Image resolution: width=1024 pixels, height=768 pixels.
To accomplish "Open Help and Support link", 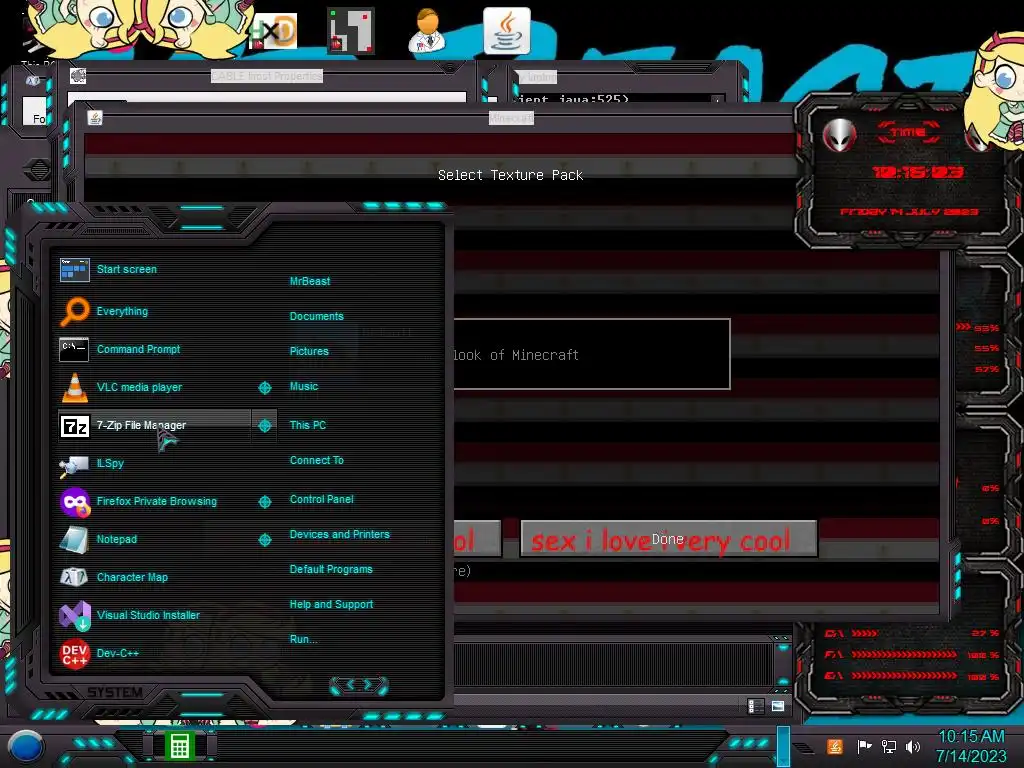I will tap(331, 605).
